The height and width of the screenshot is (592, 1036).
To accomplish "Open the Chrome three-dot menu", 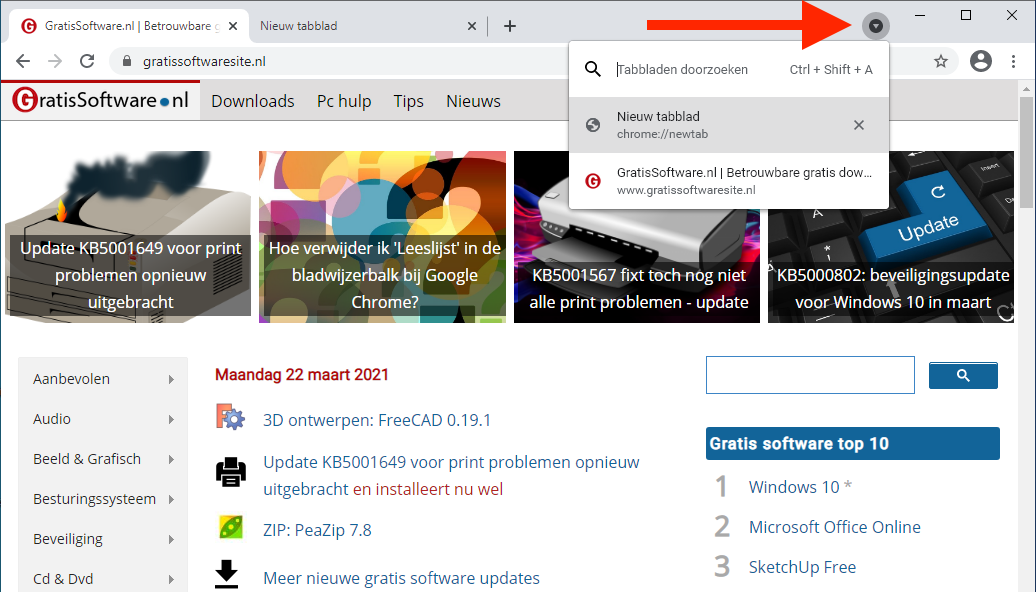I will click(1015, 62).
